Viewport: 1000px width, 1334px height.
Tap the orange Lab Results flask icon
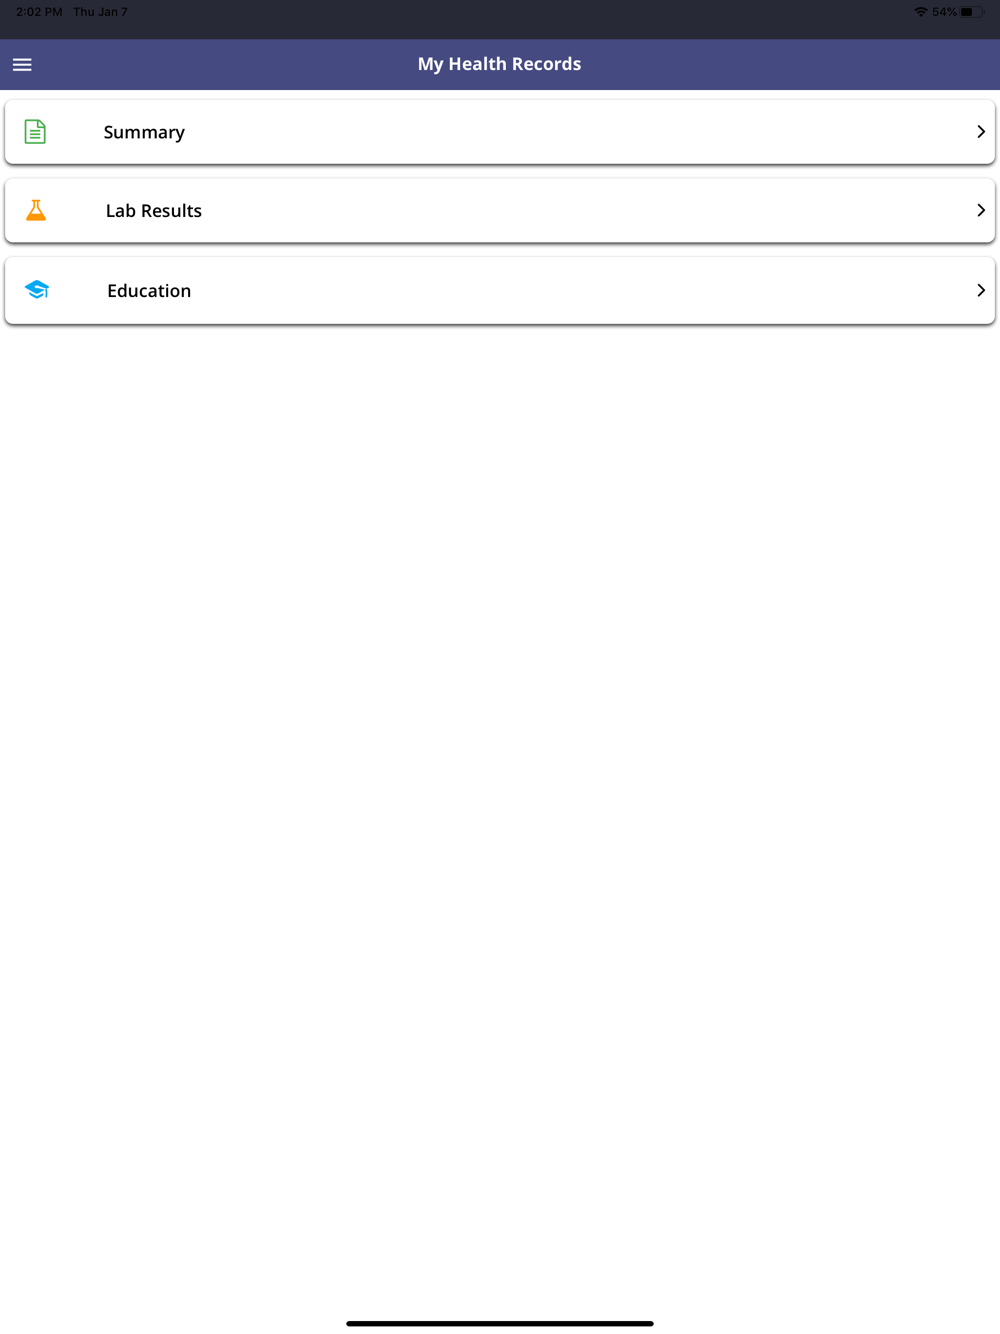(x=36, y=210)
